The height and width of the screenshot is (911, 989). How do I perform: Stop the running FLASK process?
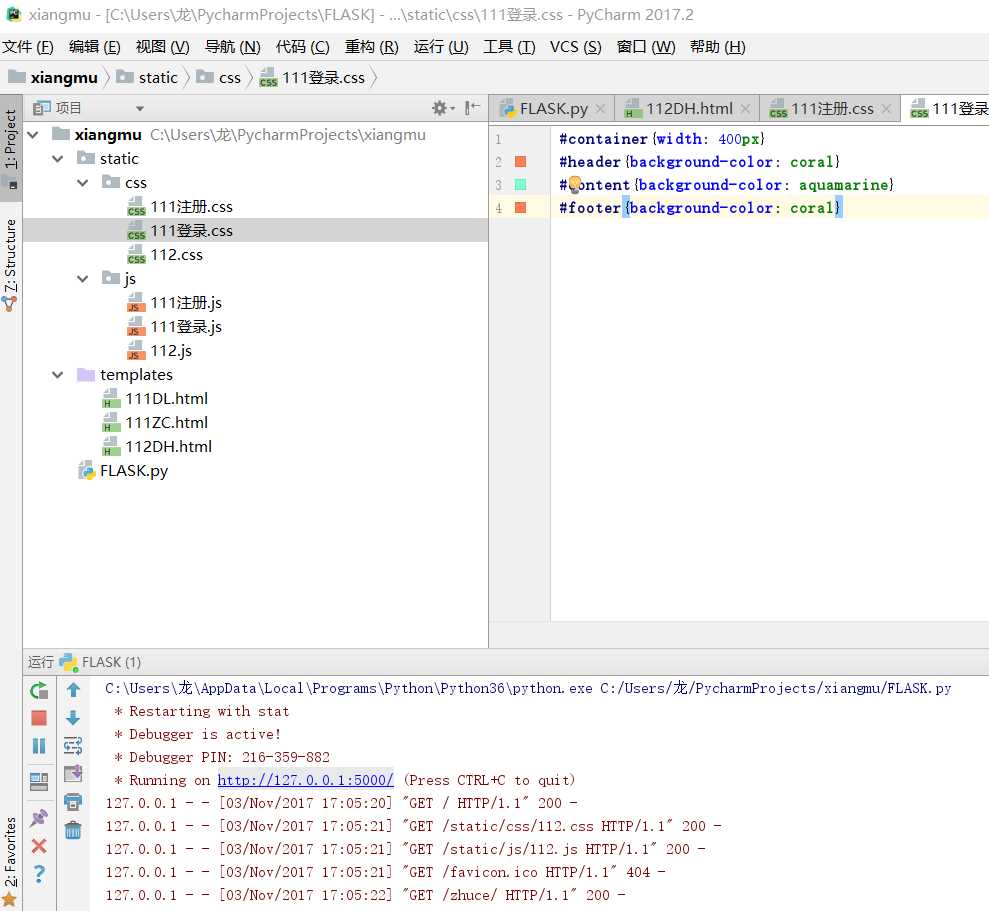click(x=39, y=718)
